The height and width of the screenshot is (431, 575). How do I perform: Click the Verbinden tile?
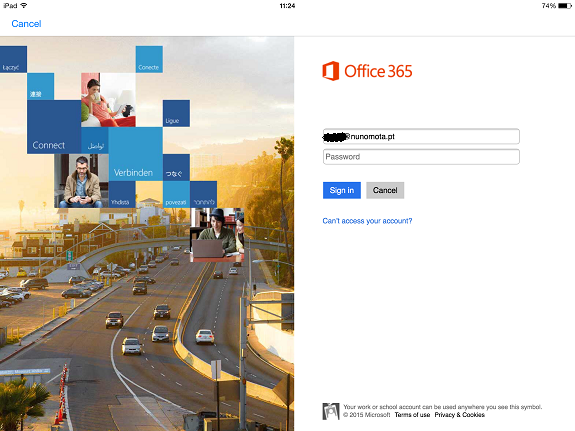pos(136,154)
